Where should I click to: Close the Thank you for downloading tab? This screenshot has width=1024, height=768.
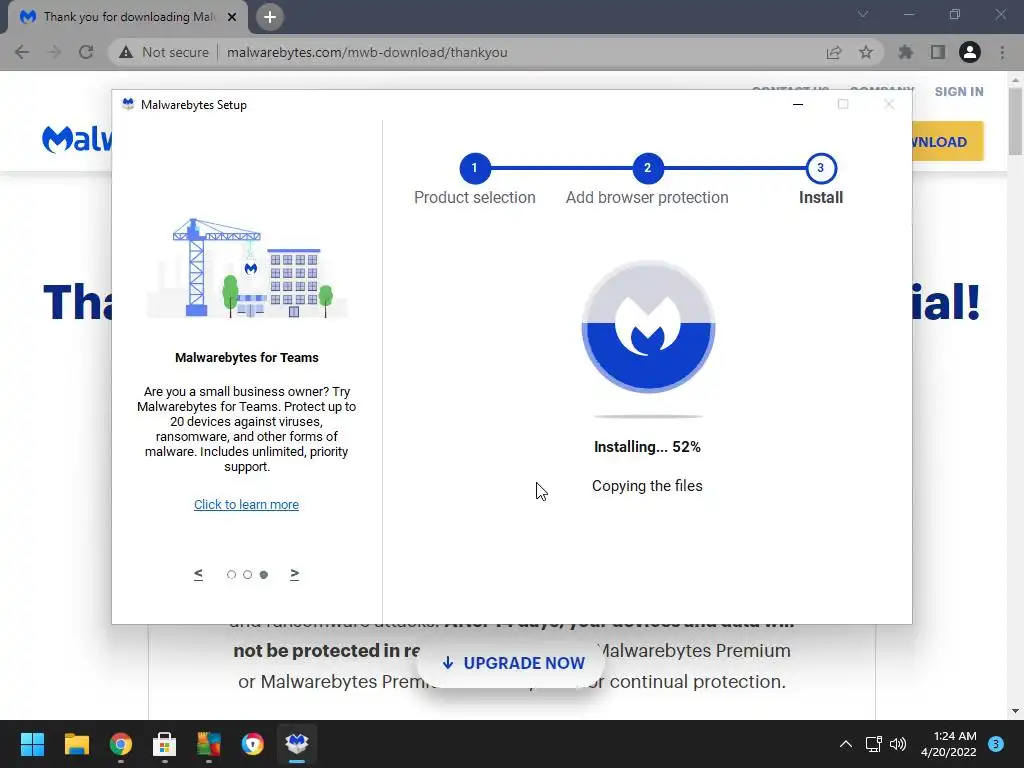click(x=232, y=17)
